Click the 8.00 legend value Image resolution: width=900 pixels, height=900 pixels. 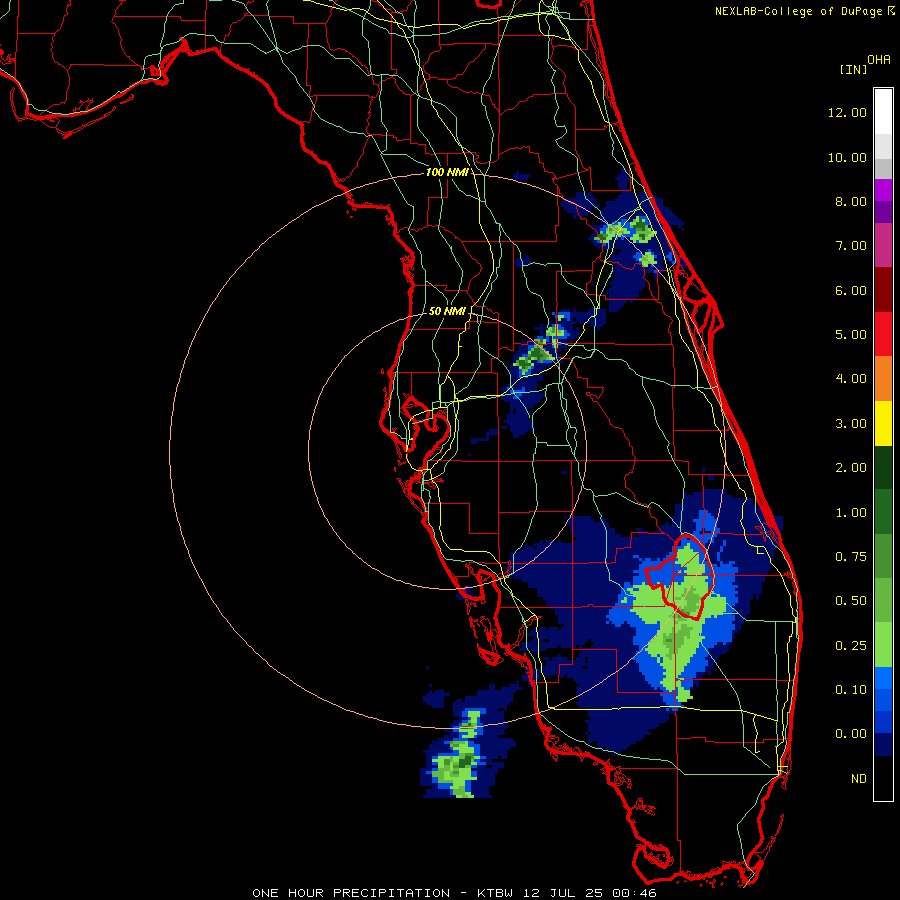coord(851,201)
